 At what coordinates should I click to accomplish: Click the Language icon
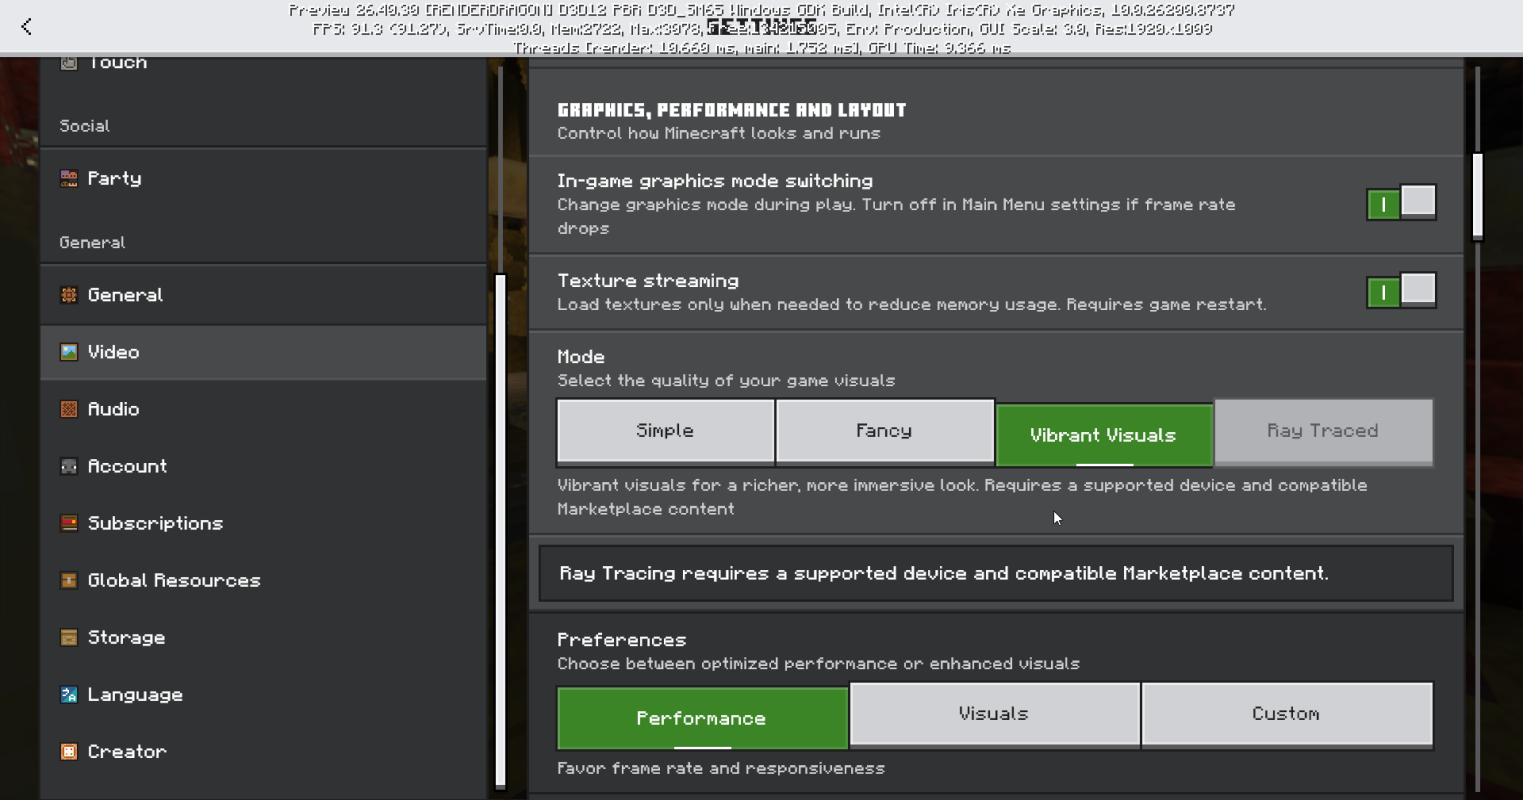[69, 694]
